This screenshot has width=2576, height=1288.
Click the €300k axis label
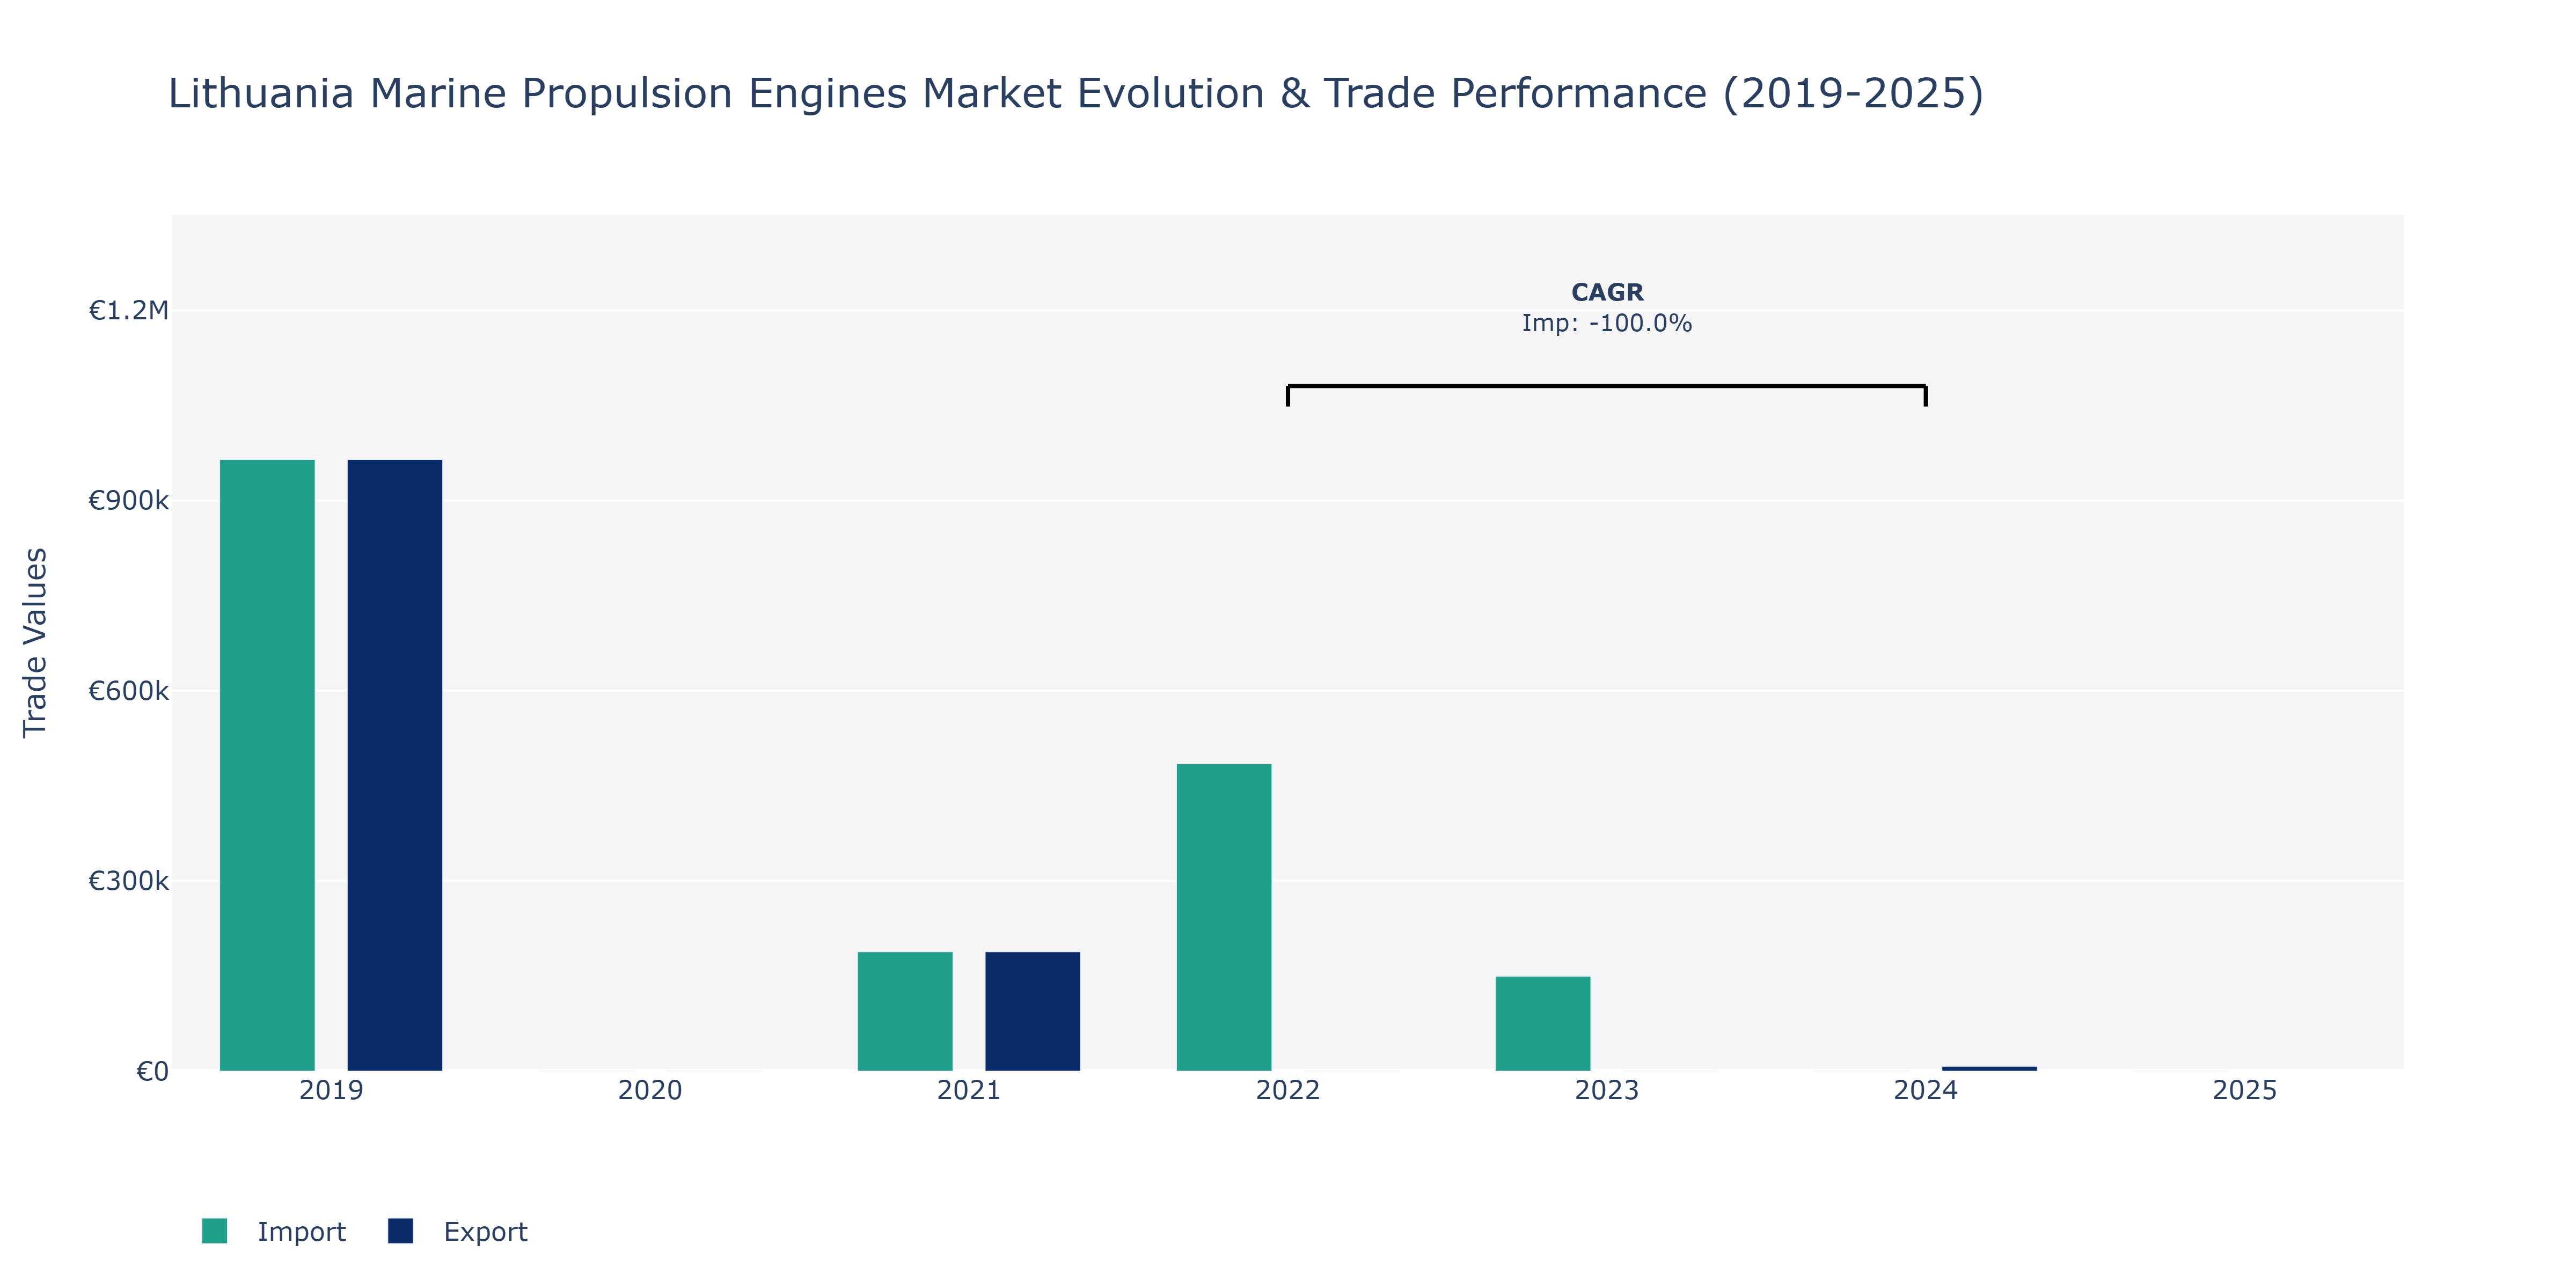coord(128,881)
